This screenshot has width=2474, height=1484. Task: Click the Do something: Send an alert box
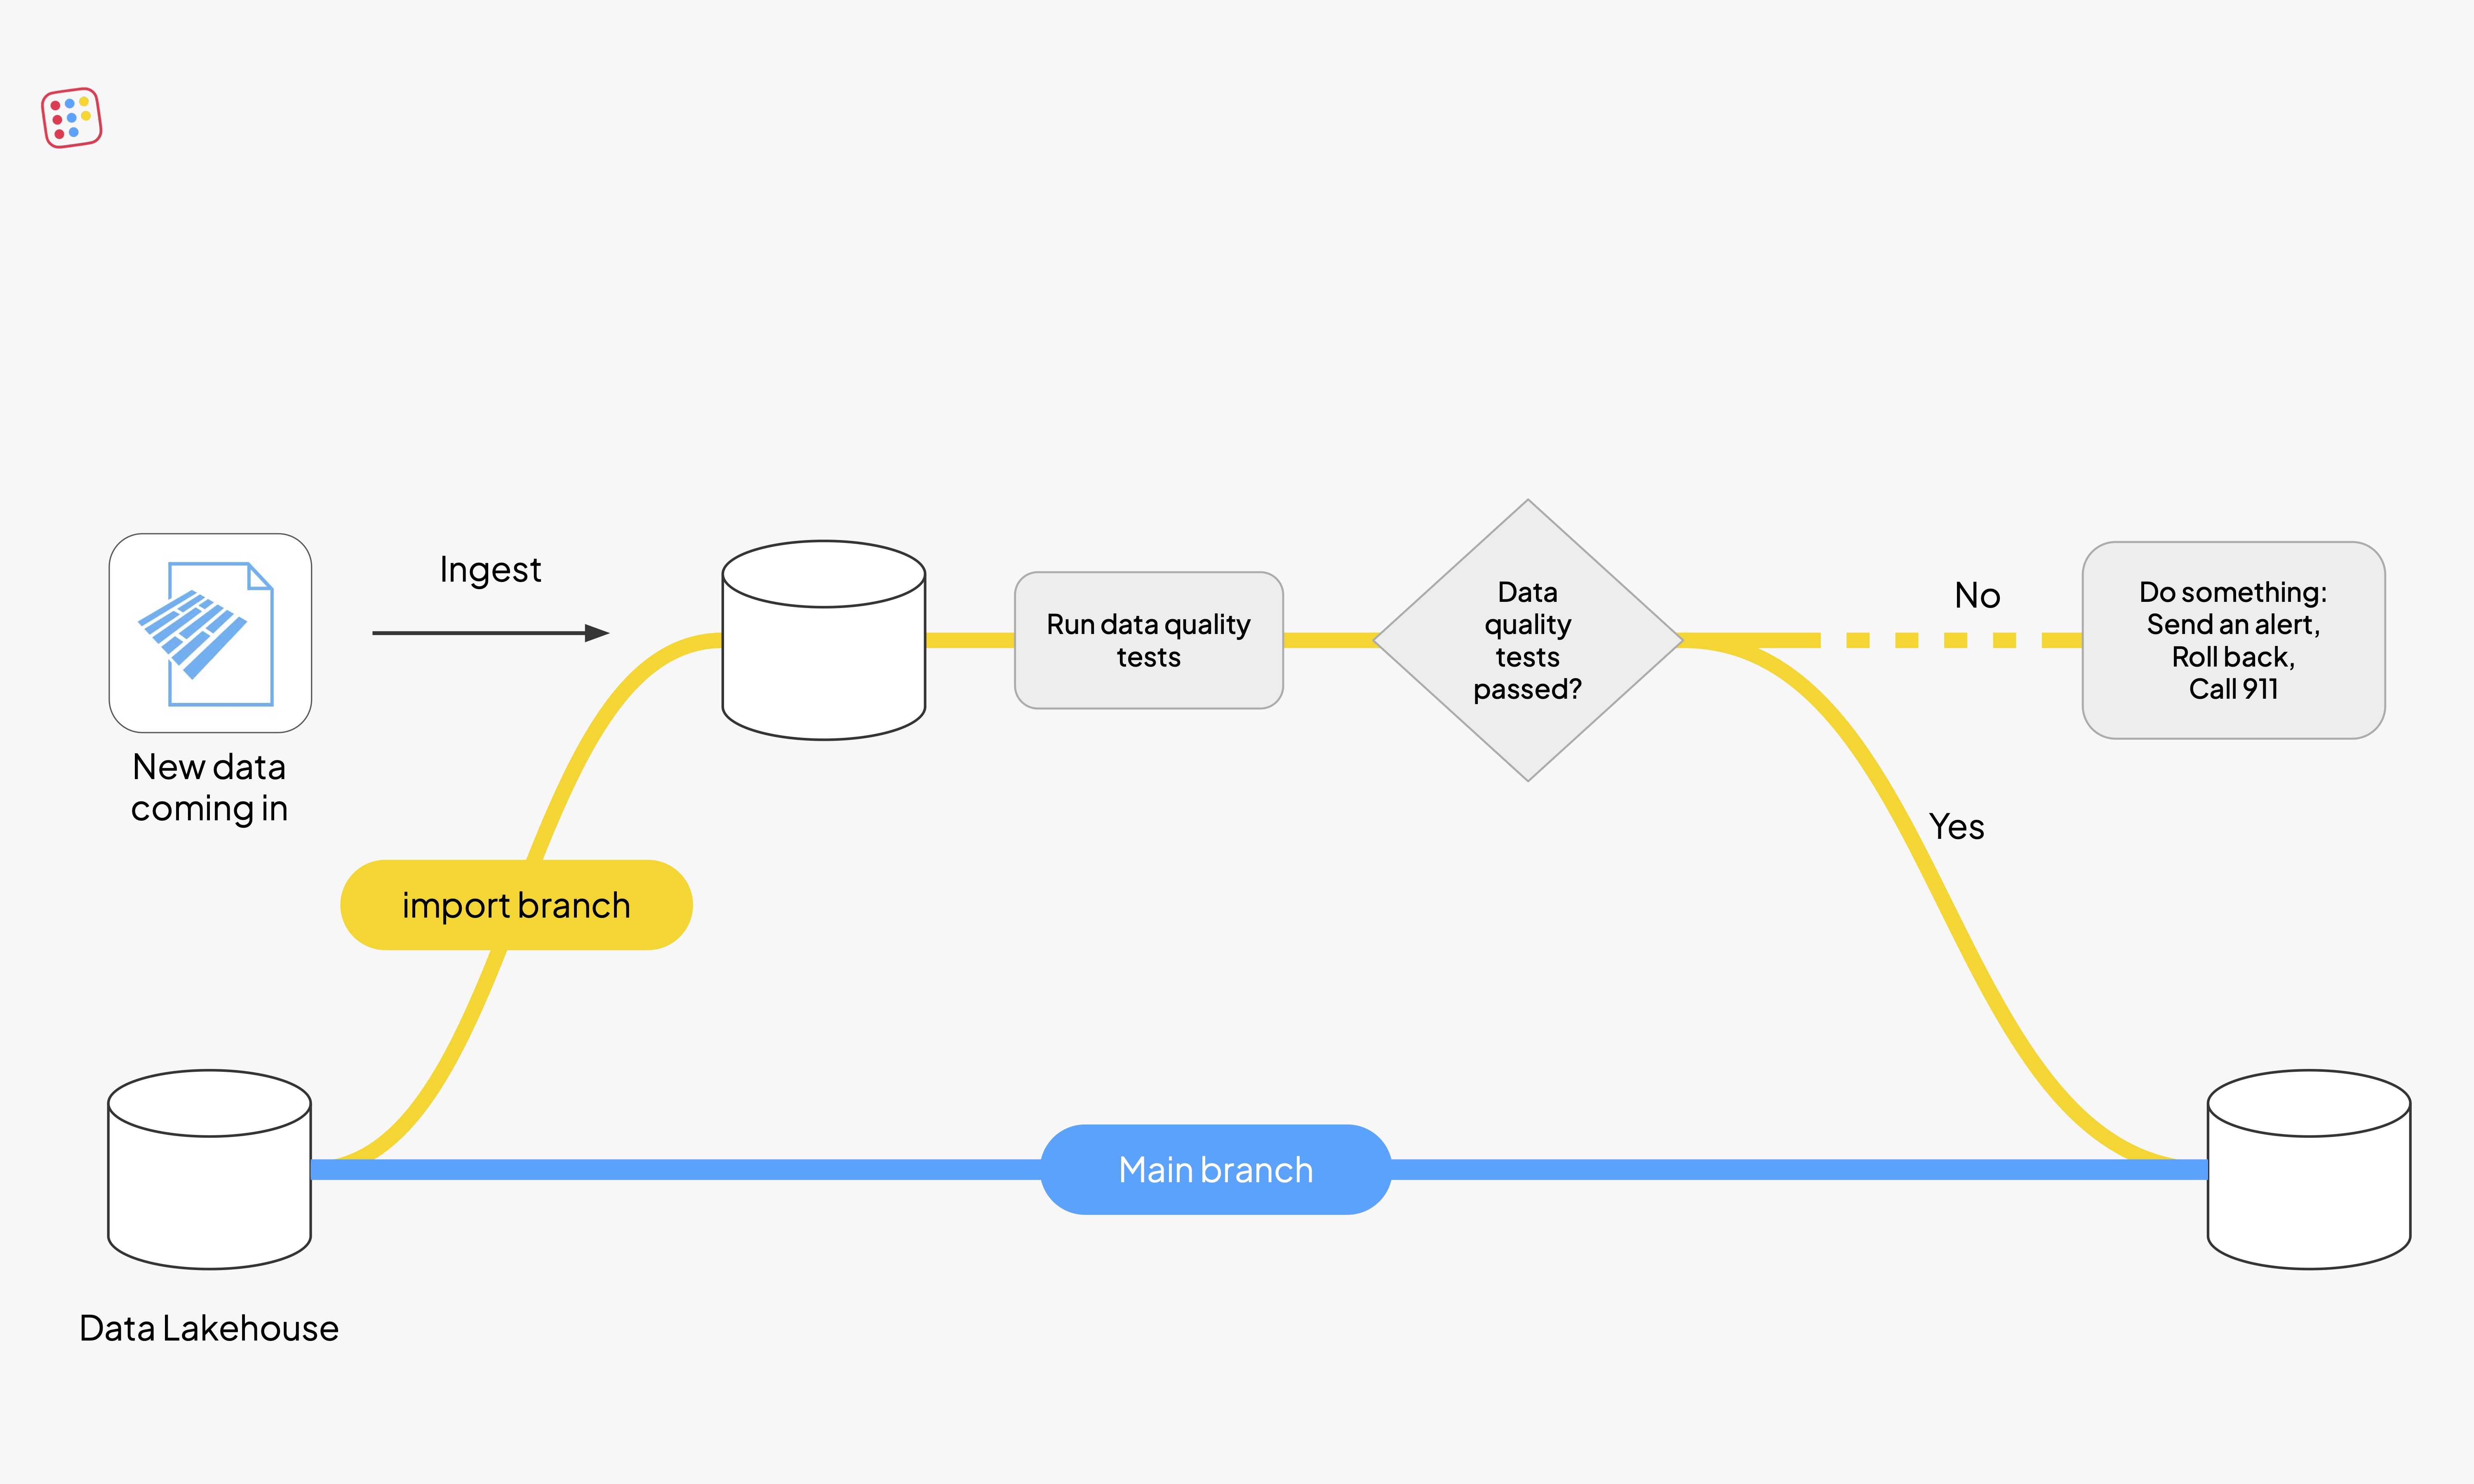[x=2233, y=640]
